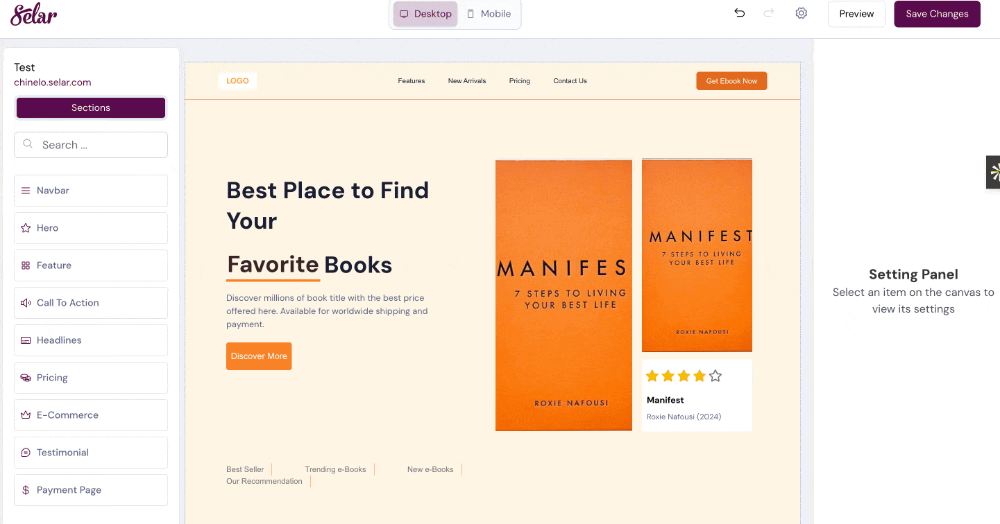Screen dimensions: 1000x524
Task: Click the magnifier icon in search box
Action: pos(28,144)
